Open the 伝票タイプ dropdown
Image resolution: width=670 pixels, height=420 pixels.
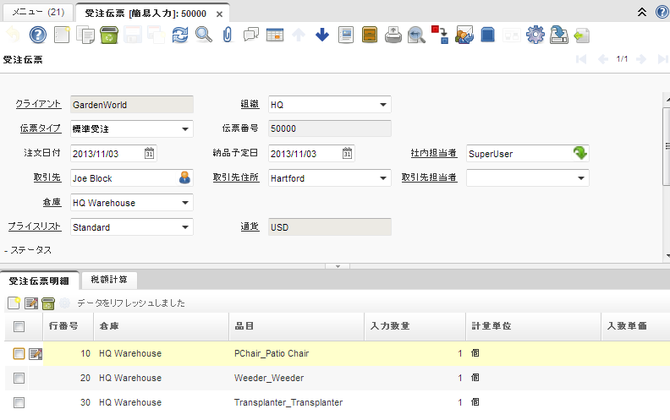pos(185,129)
